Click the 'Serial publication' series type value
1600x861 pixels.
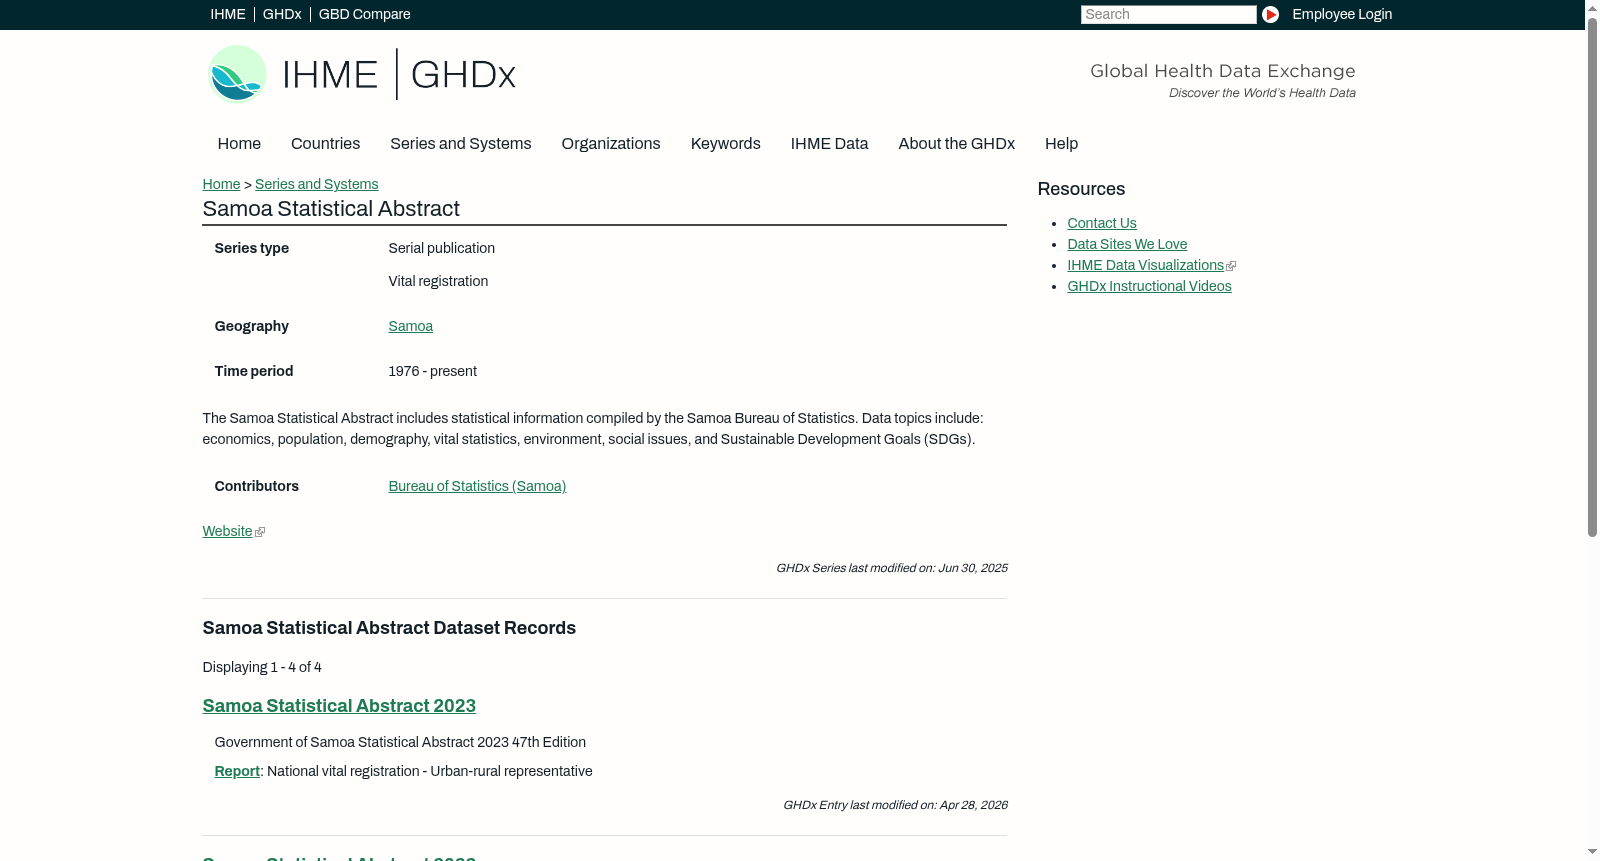pos(441,248)
